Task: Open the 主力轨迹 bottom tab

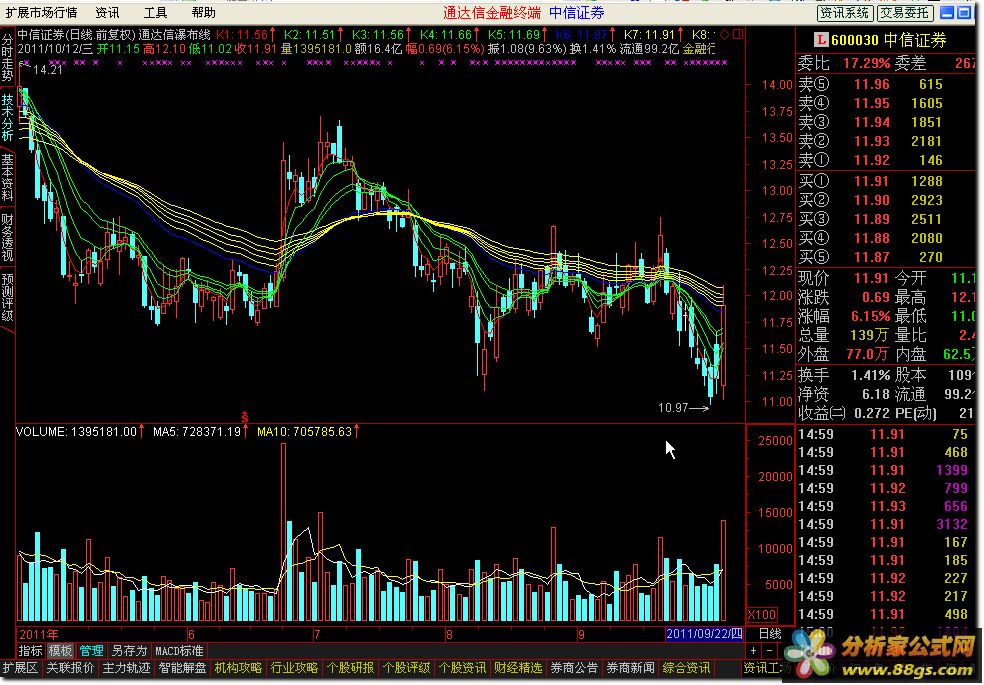Action: [127, 669]
